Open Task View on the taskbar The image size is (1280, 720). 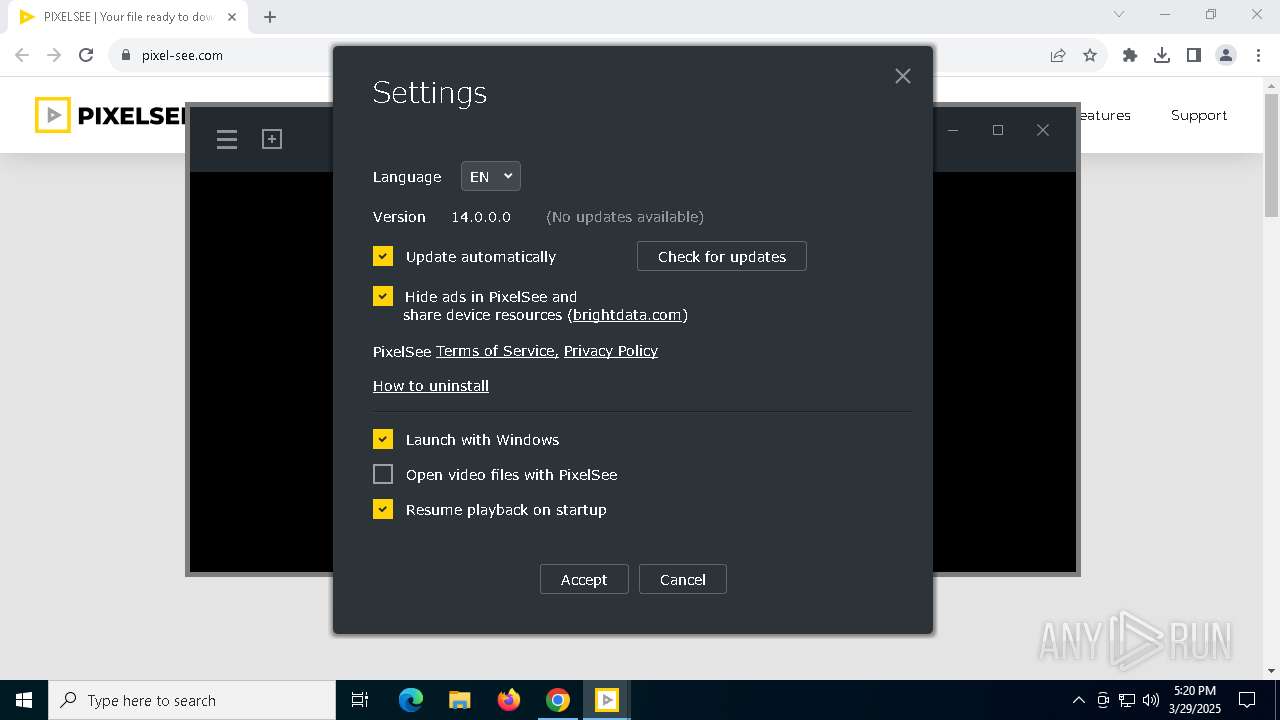coord(360,700)
